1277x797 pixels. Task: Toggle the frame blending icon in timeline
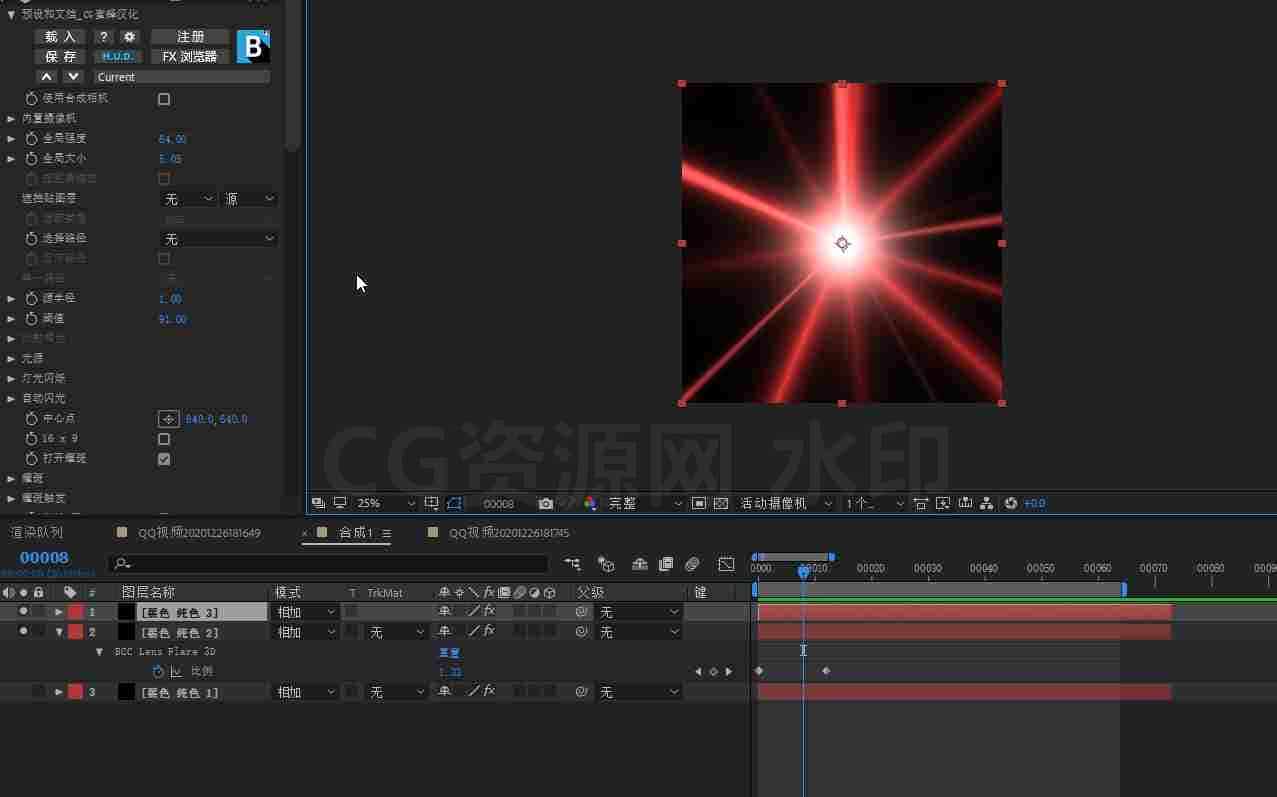[665, 564]
